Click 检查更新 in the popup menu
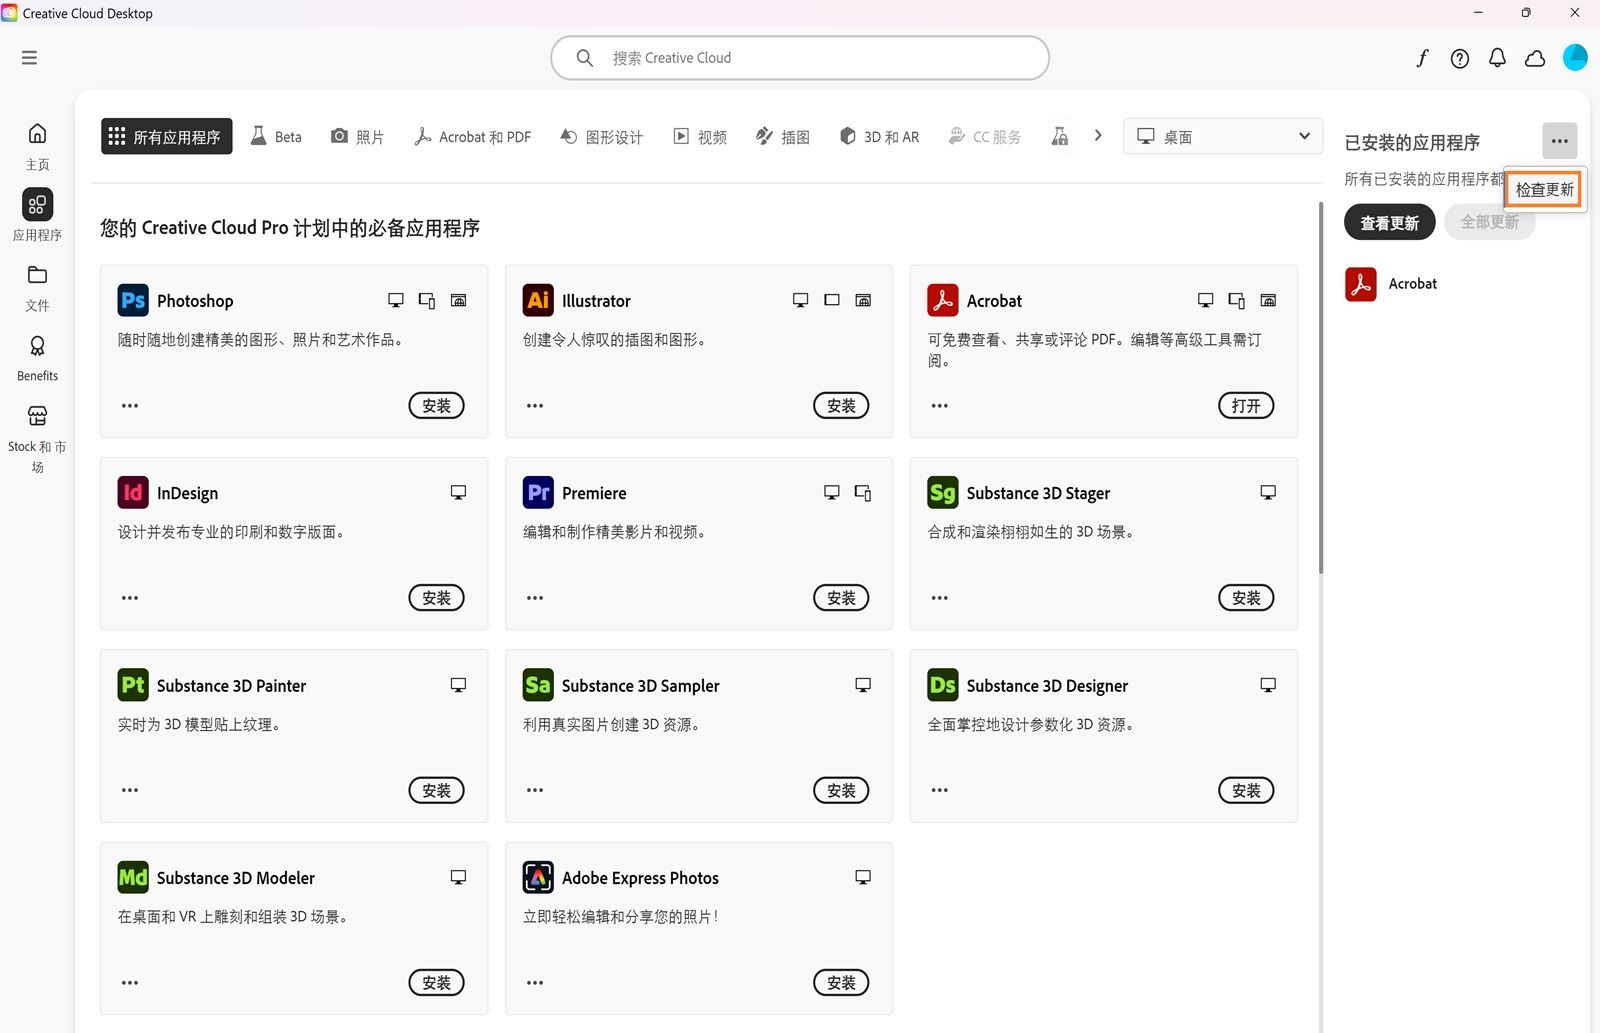This screenshot has width=1600, height=1033. (x=1543, y=188)
